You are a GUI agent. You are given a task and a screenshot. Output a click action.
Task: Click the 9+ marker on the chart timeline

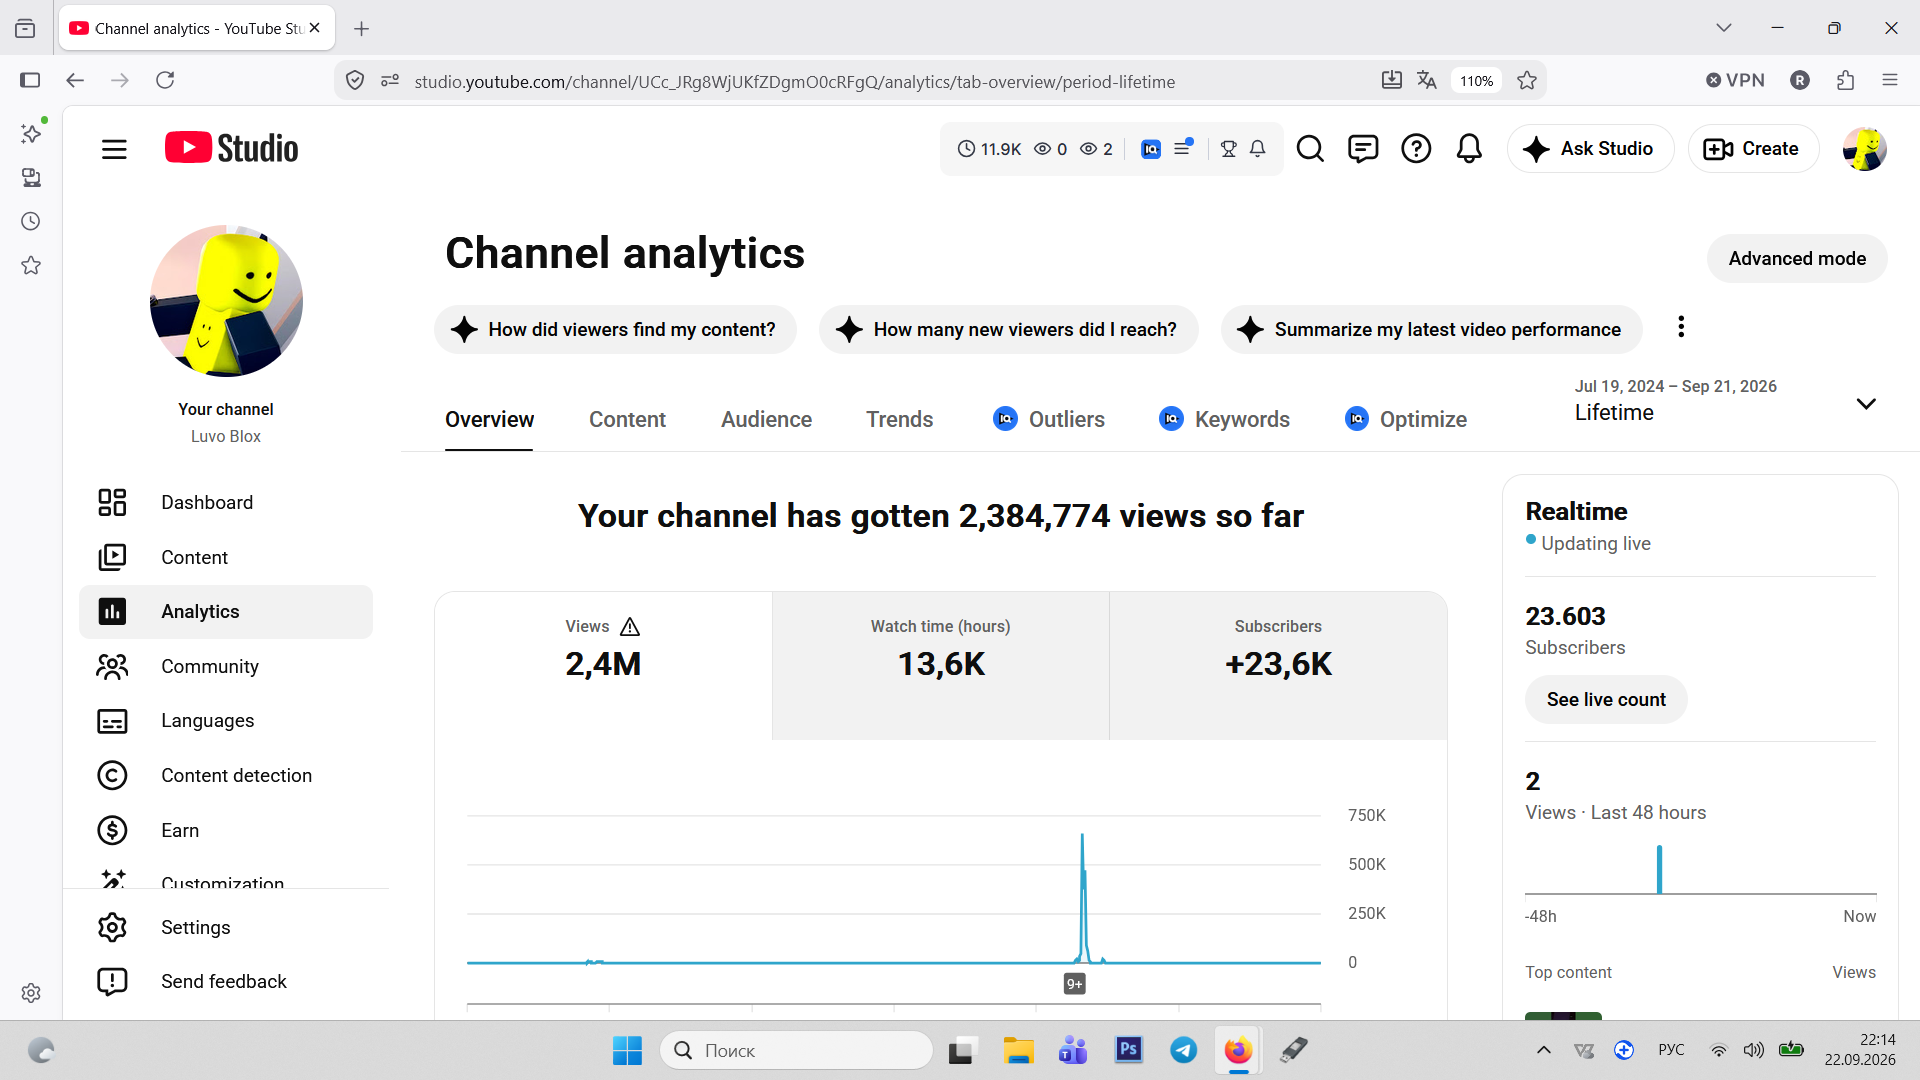pyautogui.click(x=1074, y=984)
